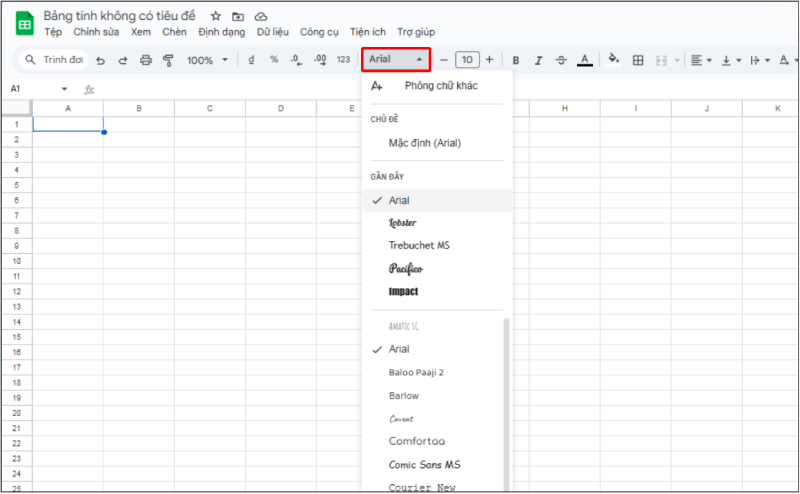Open horizontal align dropdown
Viewport: 800px width, 494px height.
point(701,60)
